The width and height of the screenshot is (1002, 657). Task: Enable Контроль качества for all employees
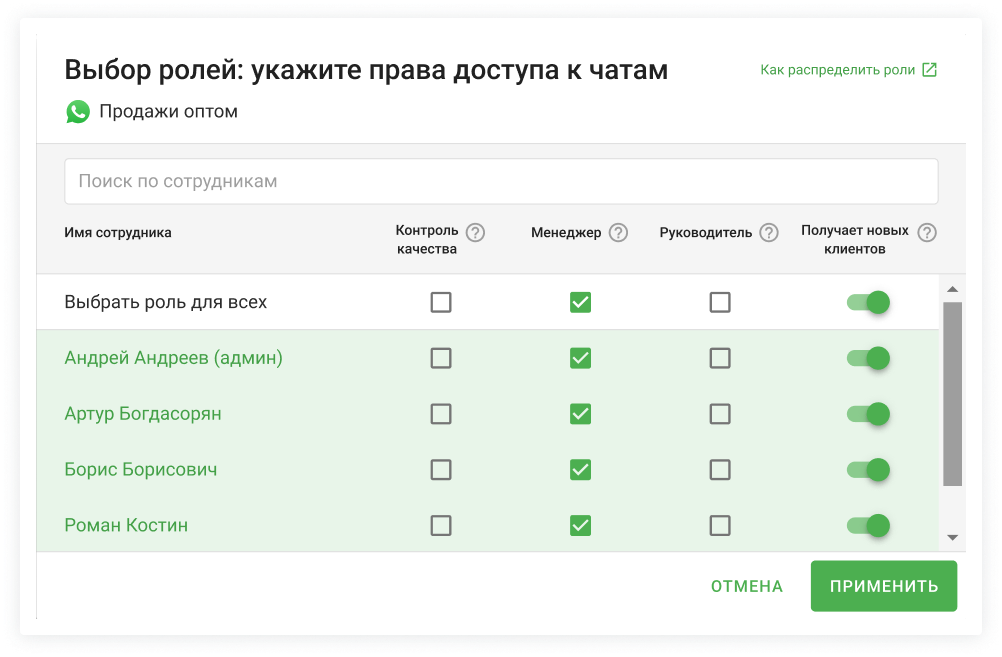440,302
